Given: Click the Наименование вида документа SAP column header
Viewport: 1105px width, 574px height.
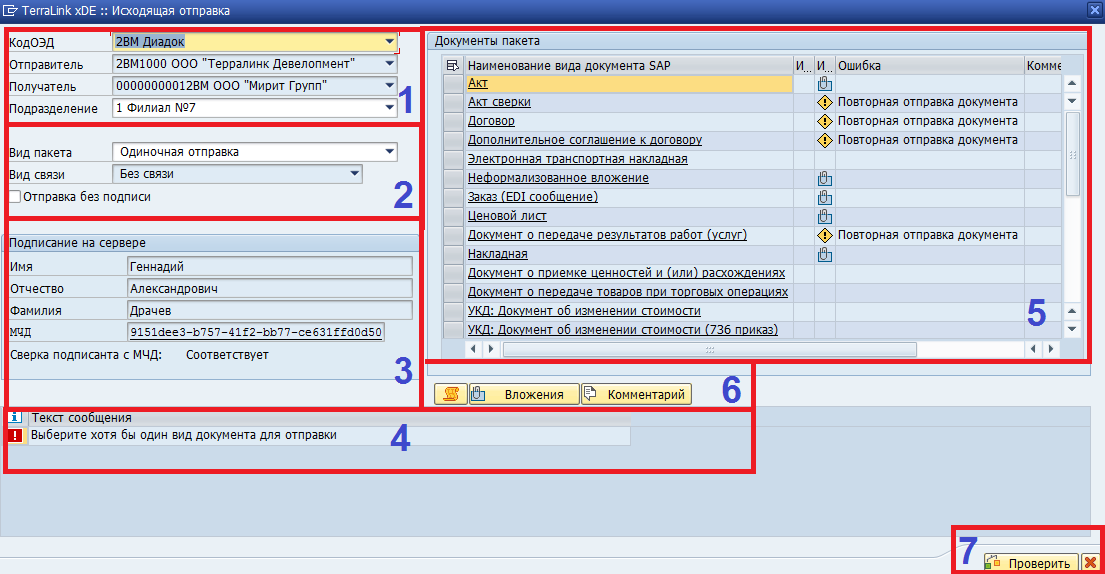Looking at the screenshot, I should 628,66.
